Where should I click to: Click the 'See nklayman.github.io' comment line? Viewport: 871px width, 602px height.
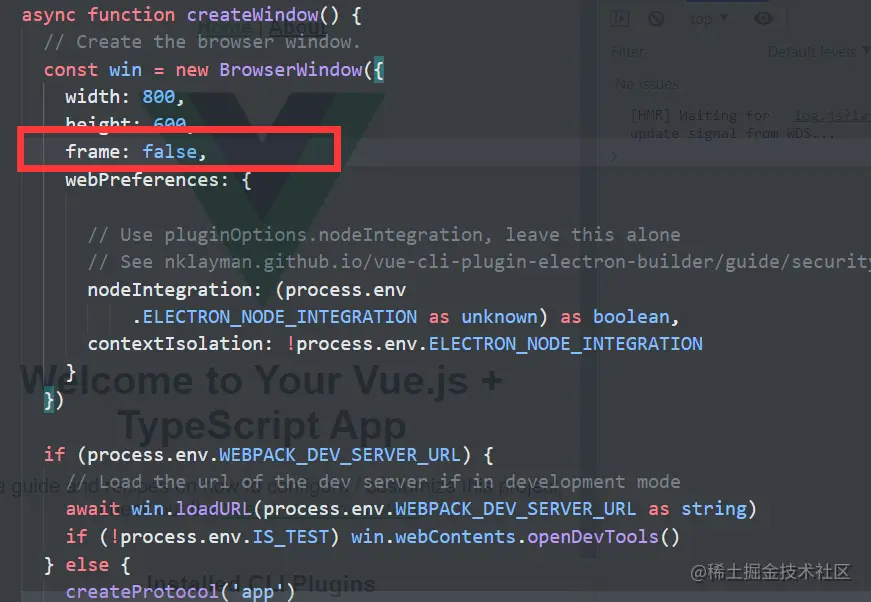479,262
